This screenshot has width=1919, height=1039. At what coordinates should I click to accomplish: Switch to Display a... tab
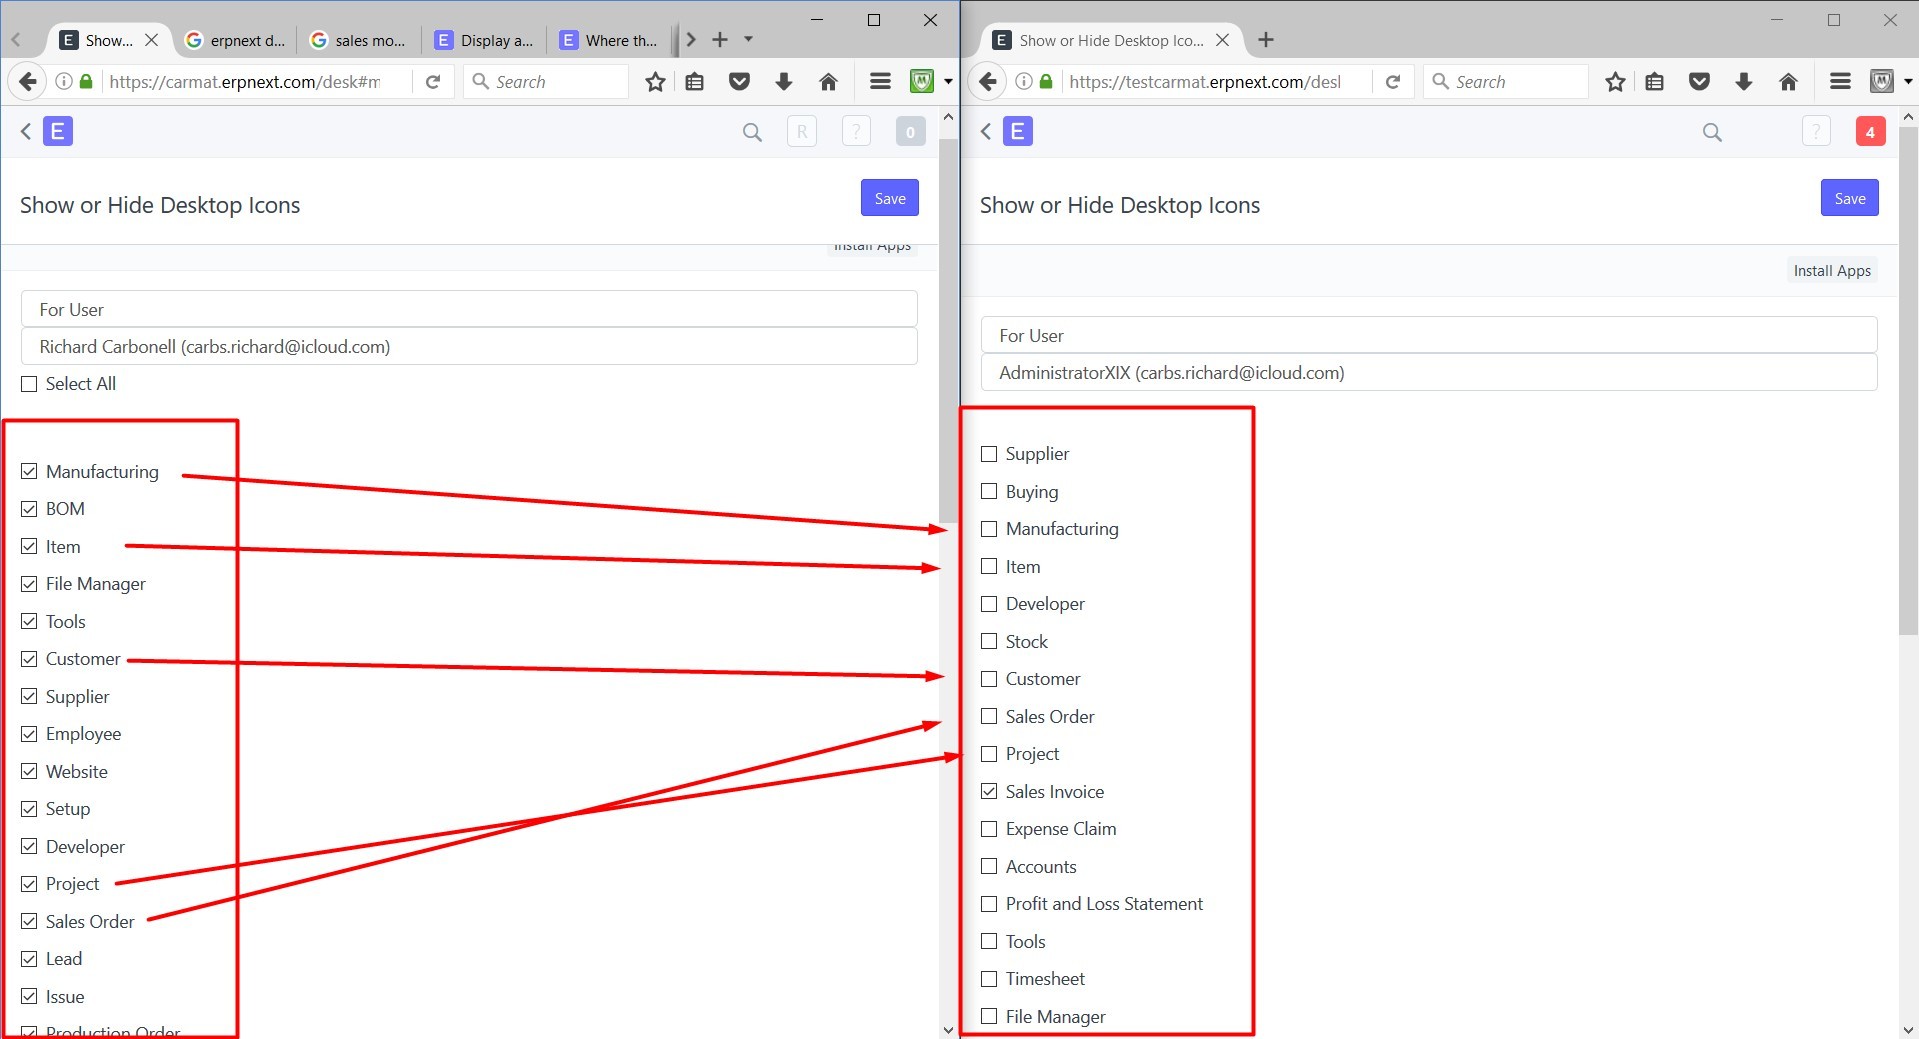[484, 40]
